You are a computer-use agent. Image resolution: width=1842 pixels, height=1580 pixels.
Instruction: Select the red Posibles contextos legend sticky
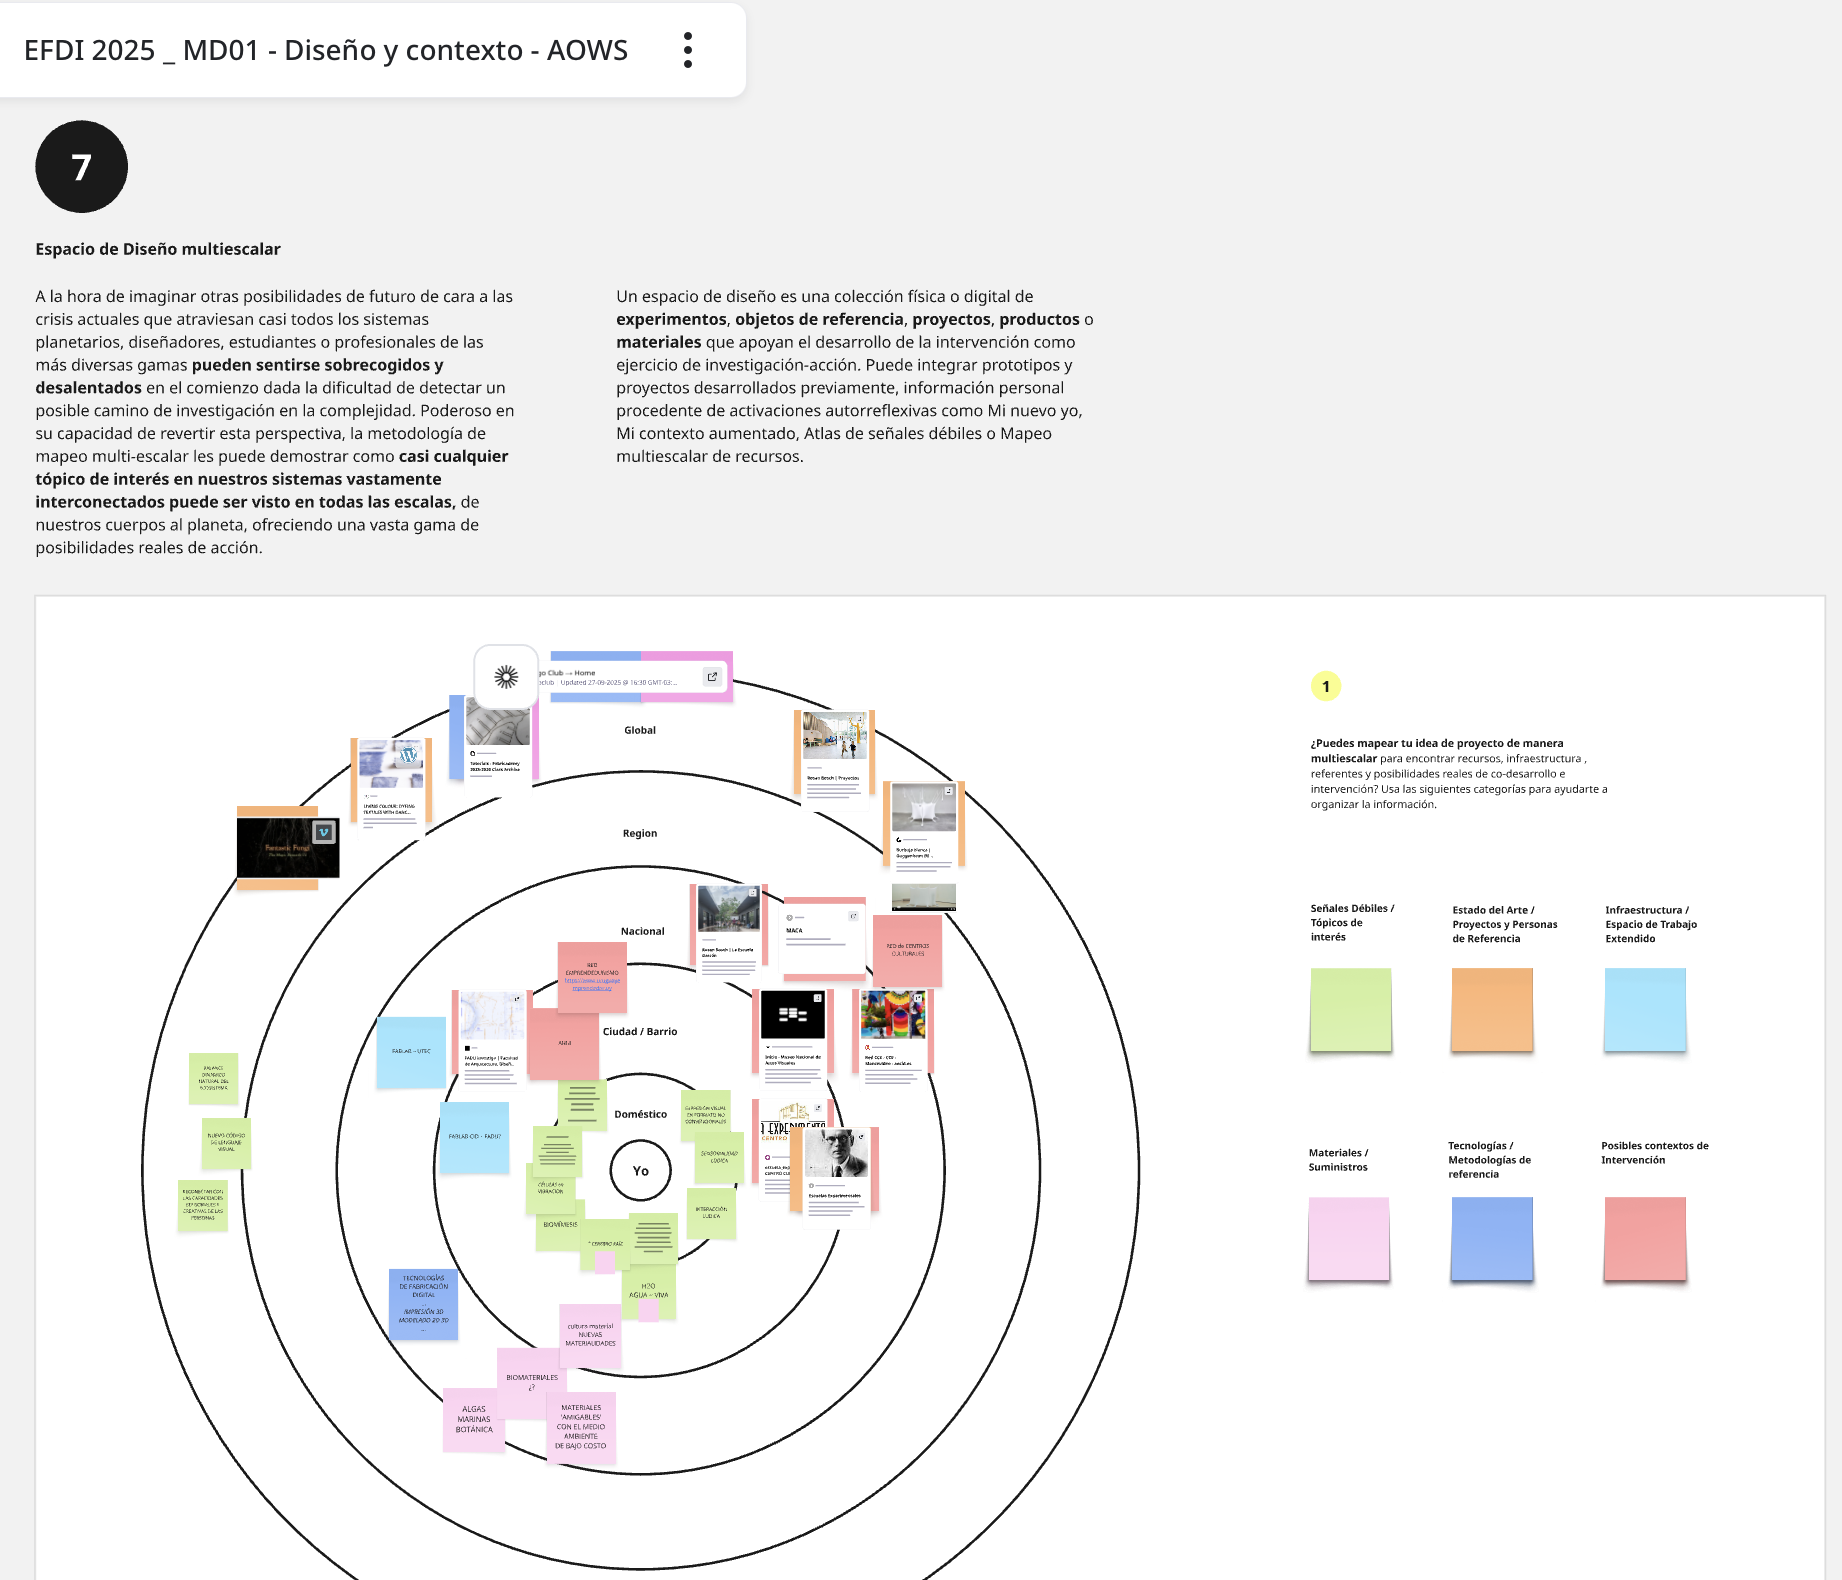coord(1644,1238)
